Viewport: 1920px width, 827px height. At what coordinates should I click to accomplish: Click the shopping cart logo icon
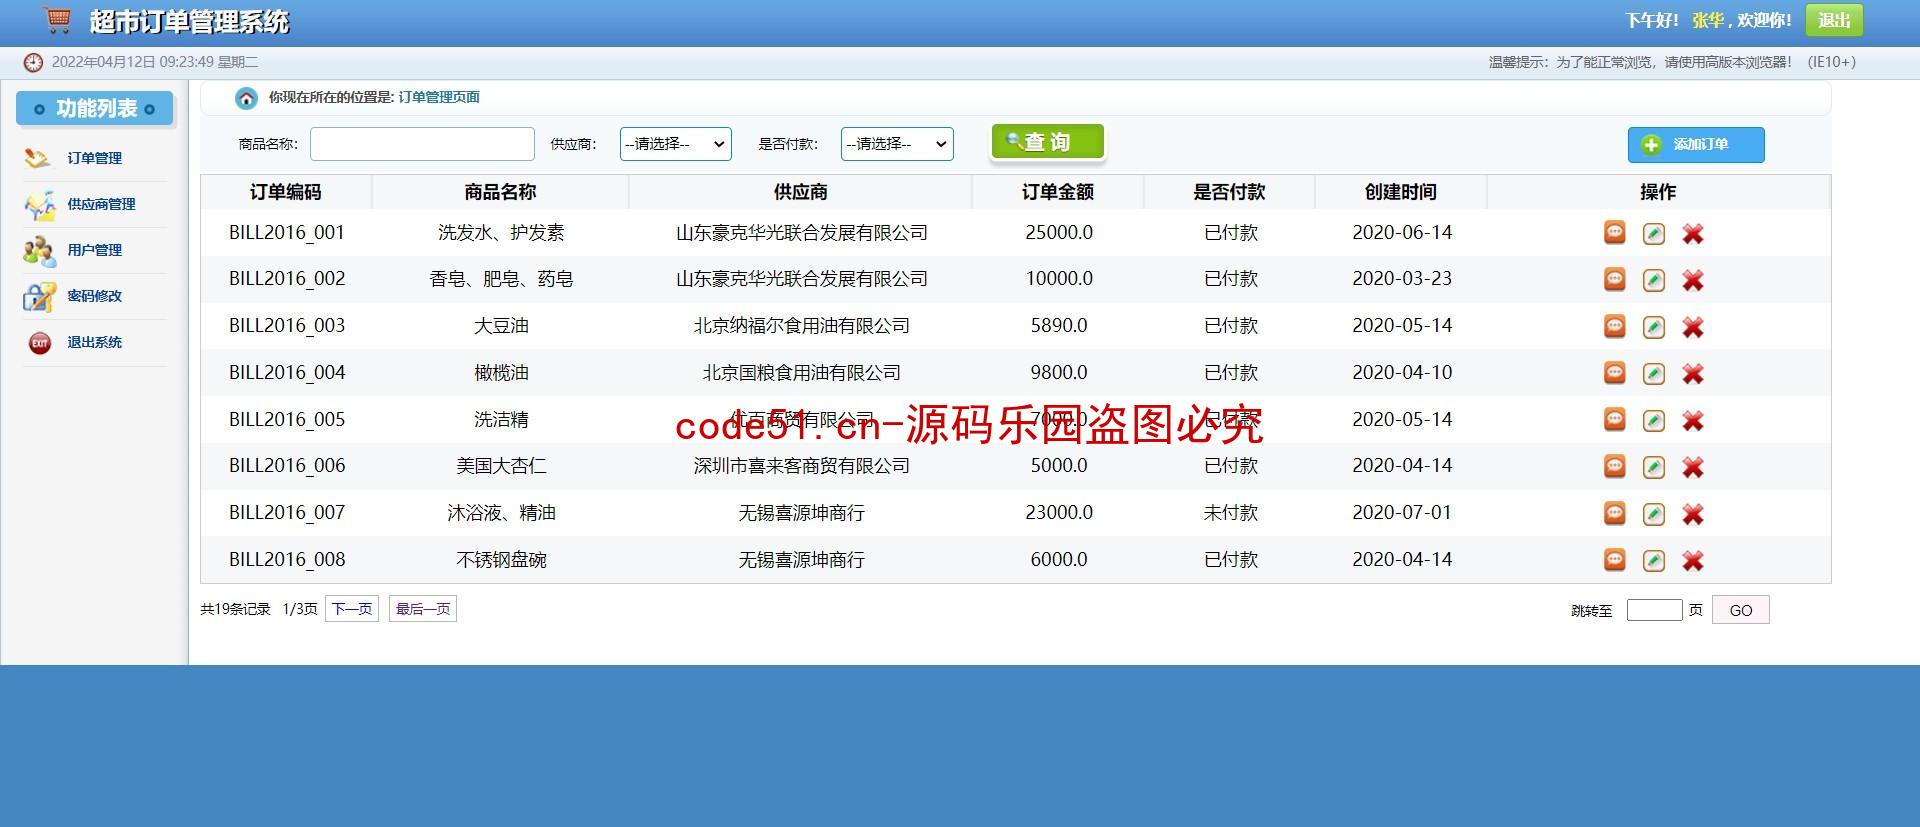pos(58,19)
